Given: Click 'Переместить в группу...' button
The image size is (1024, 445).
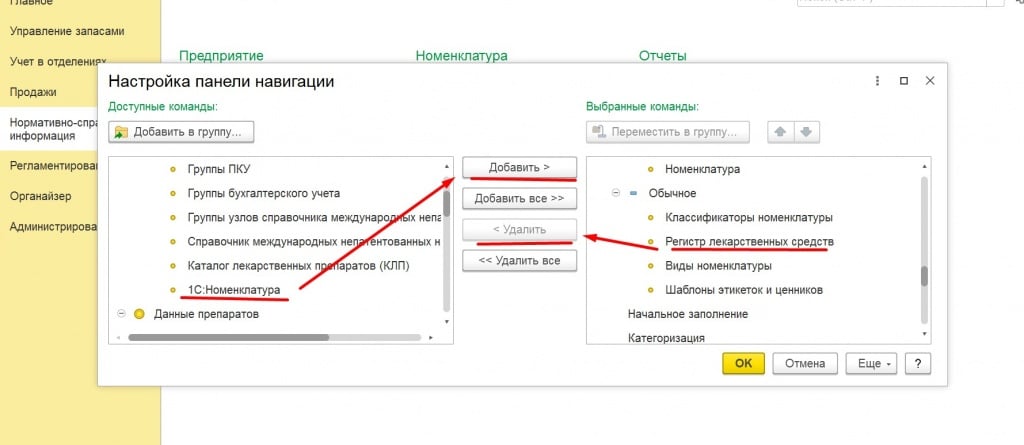Looking at the screenshot, I should tap(668, 131).
